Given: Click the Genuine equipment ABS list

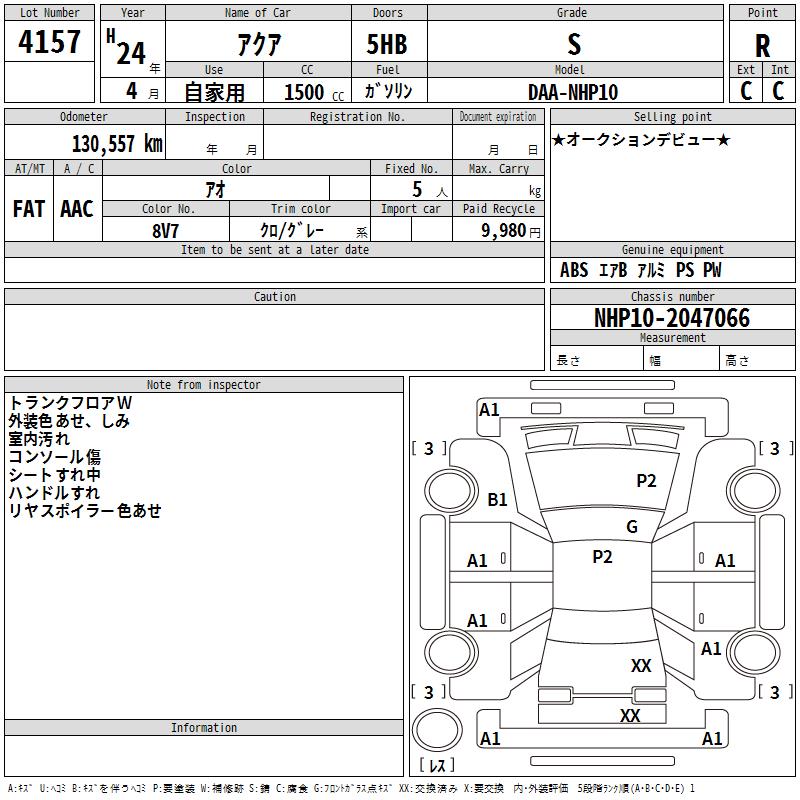Looking at the screenshot, I should coord(640,270).
